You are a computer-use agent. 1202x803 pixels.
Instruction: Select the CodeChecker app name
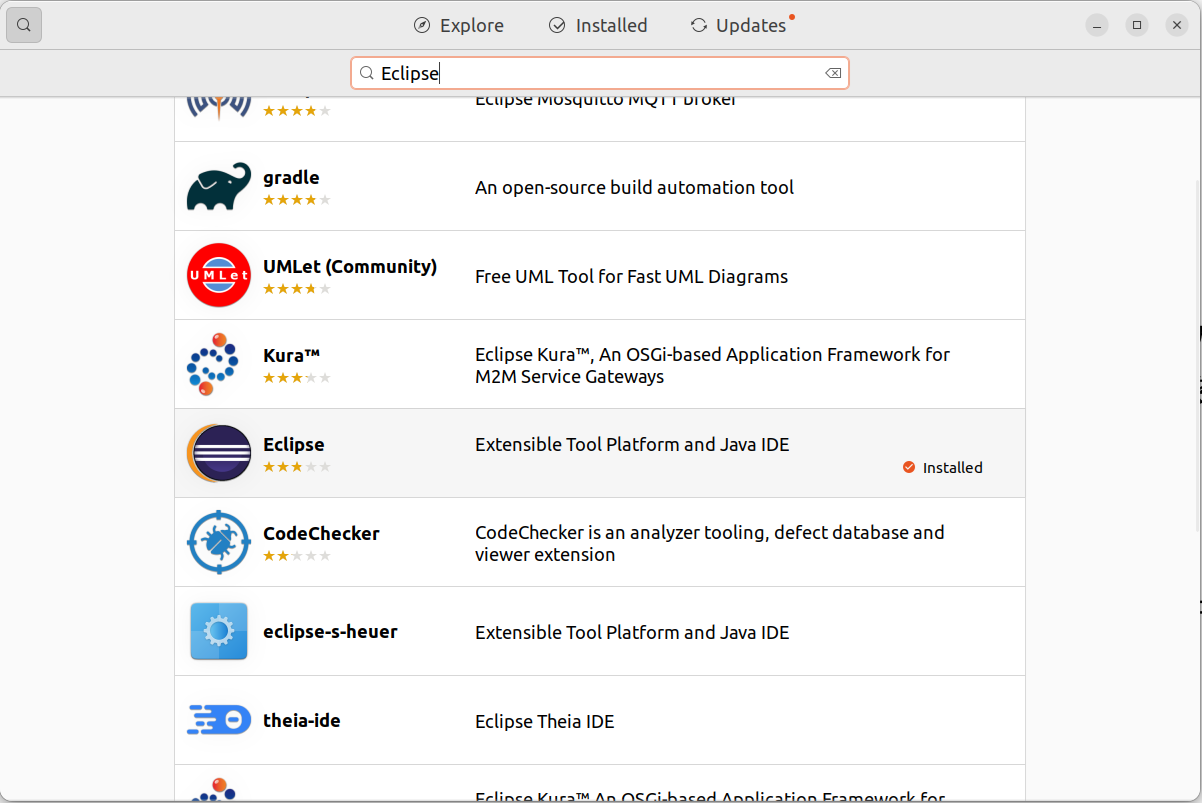point(321,534)
